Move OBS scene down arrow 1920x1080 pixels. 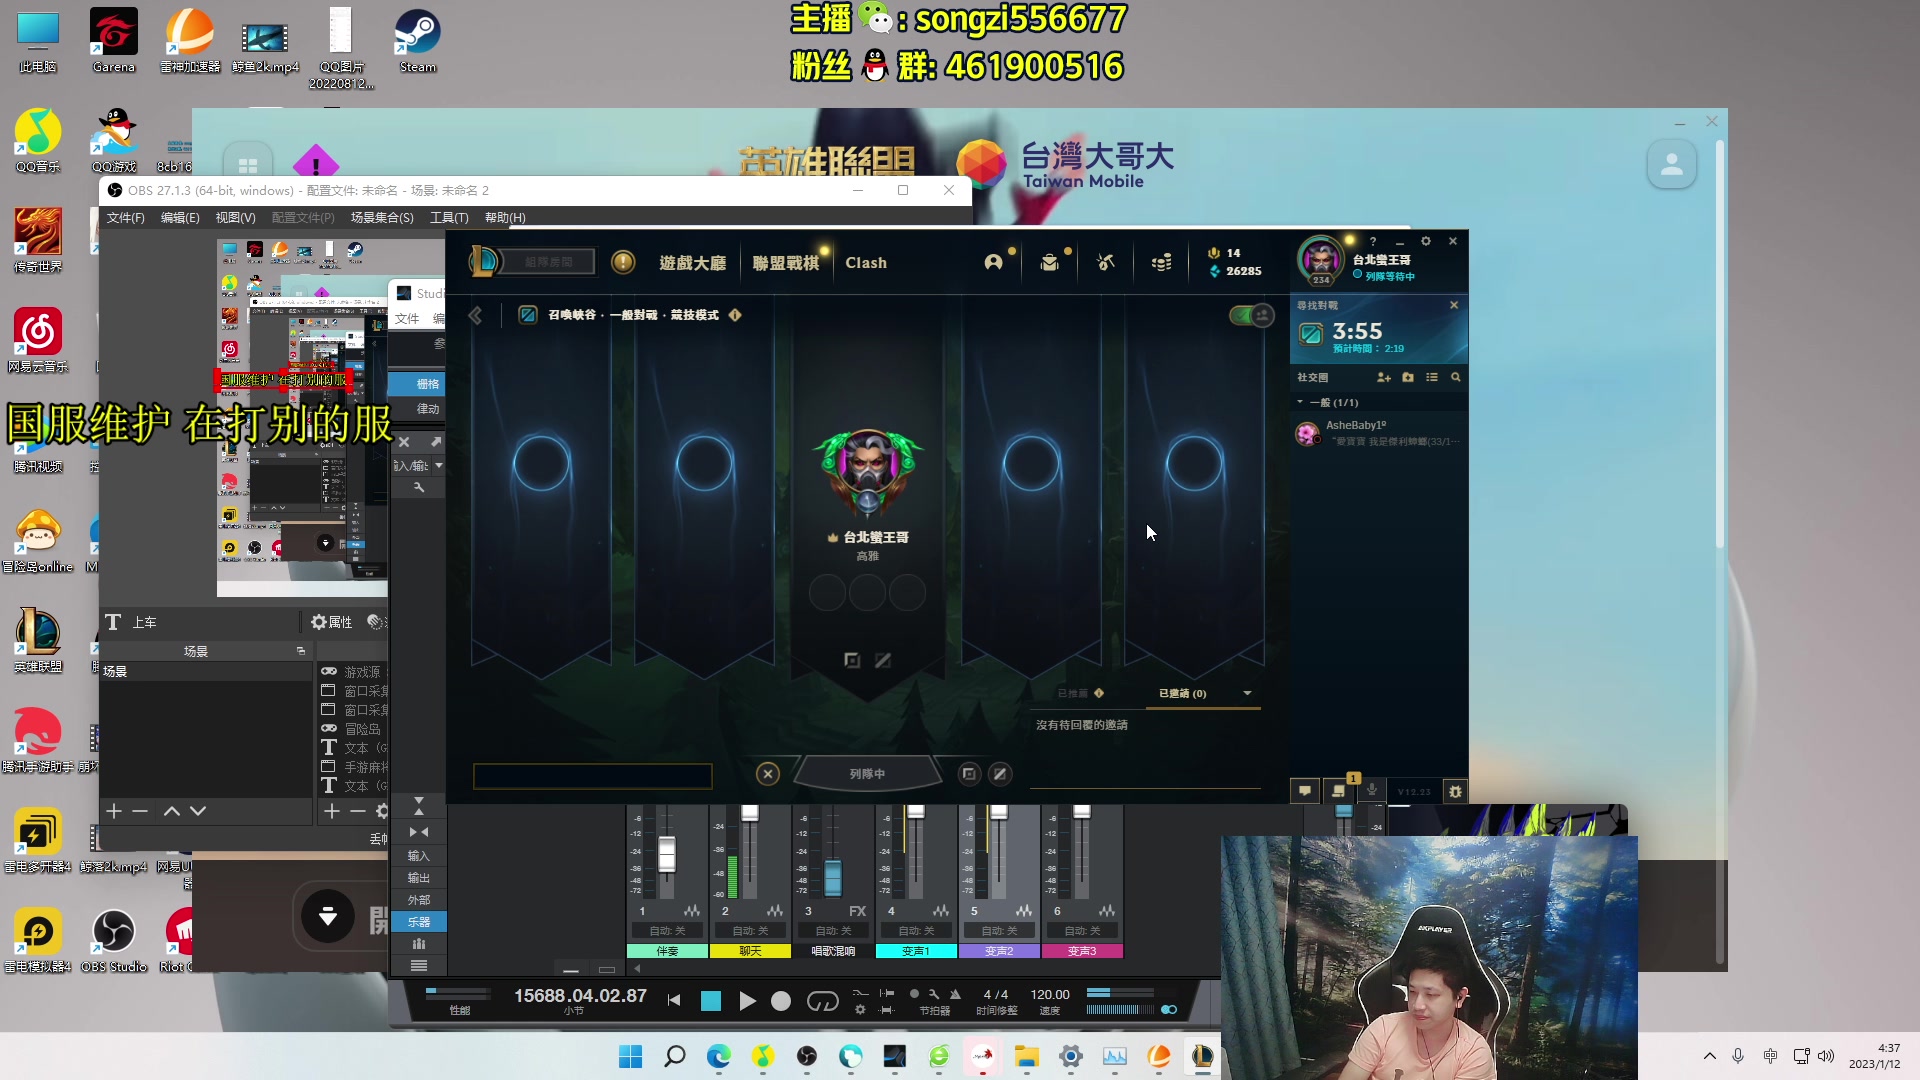pyautogui.click(x=198, y=811)
